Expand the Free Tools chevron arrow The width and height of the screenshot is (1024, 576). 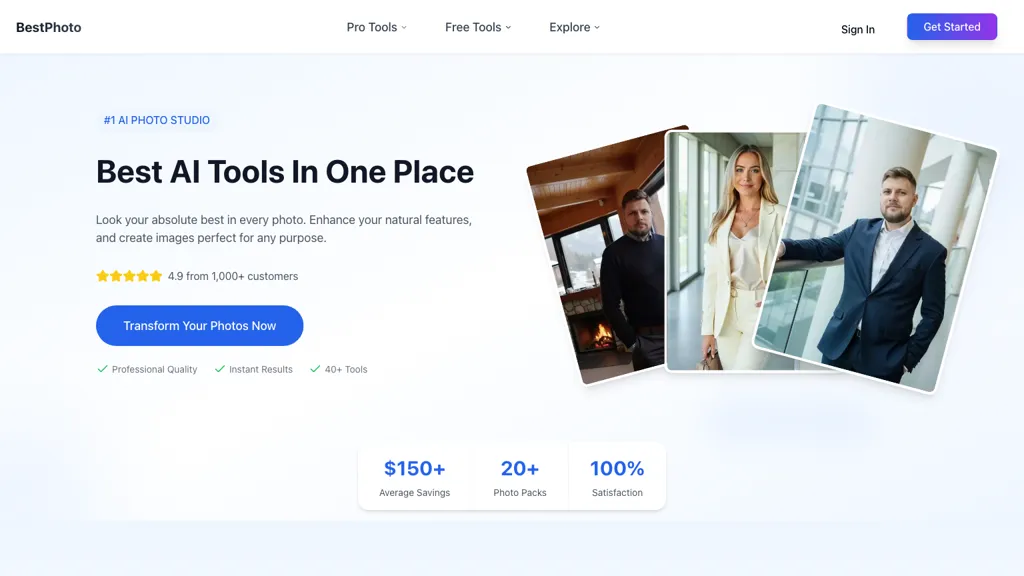coord(508,28)
